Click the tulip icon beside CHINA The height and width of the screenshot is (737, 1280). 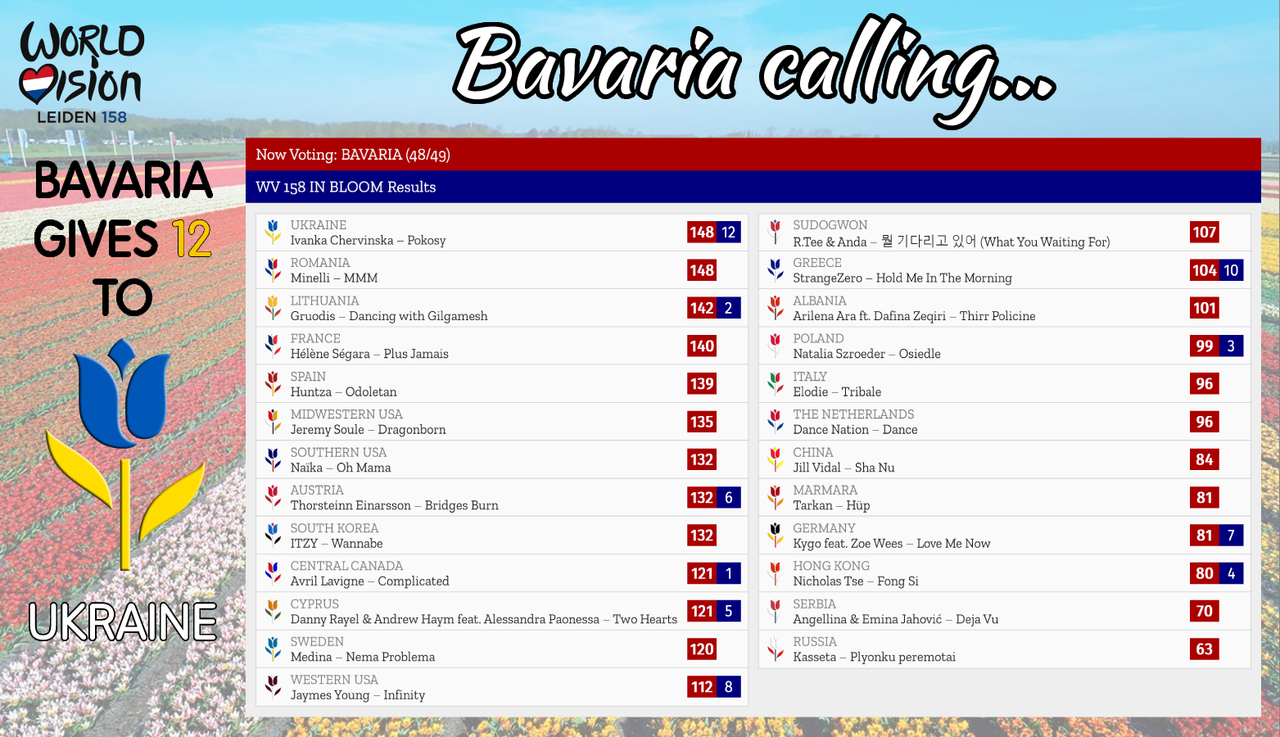pos(775,459)
